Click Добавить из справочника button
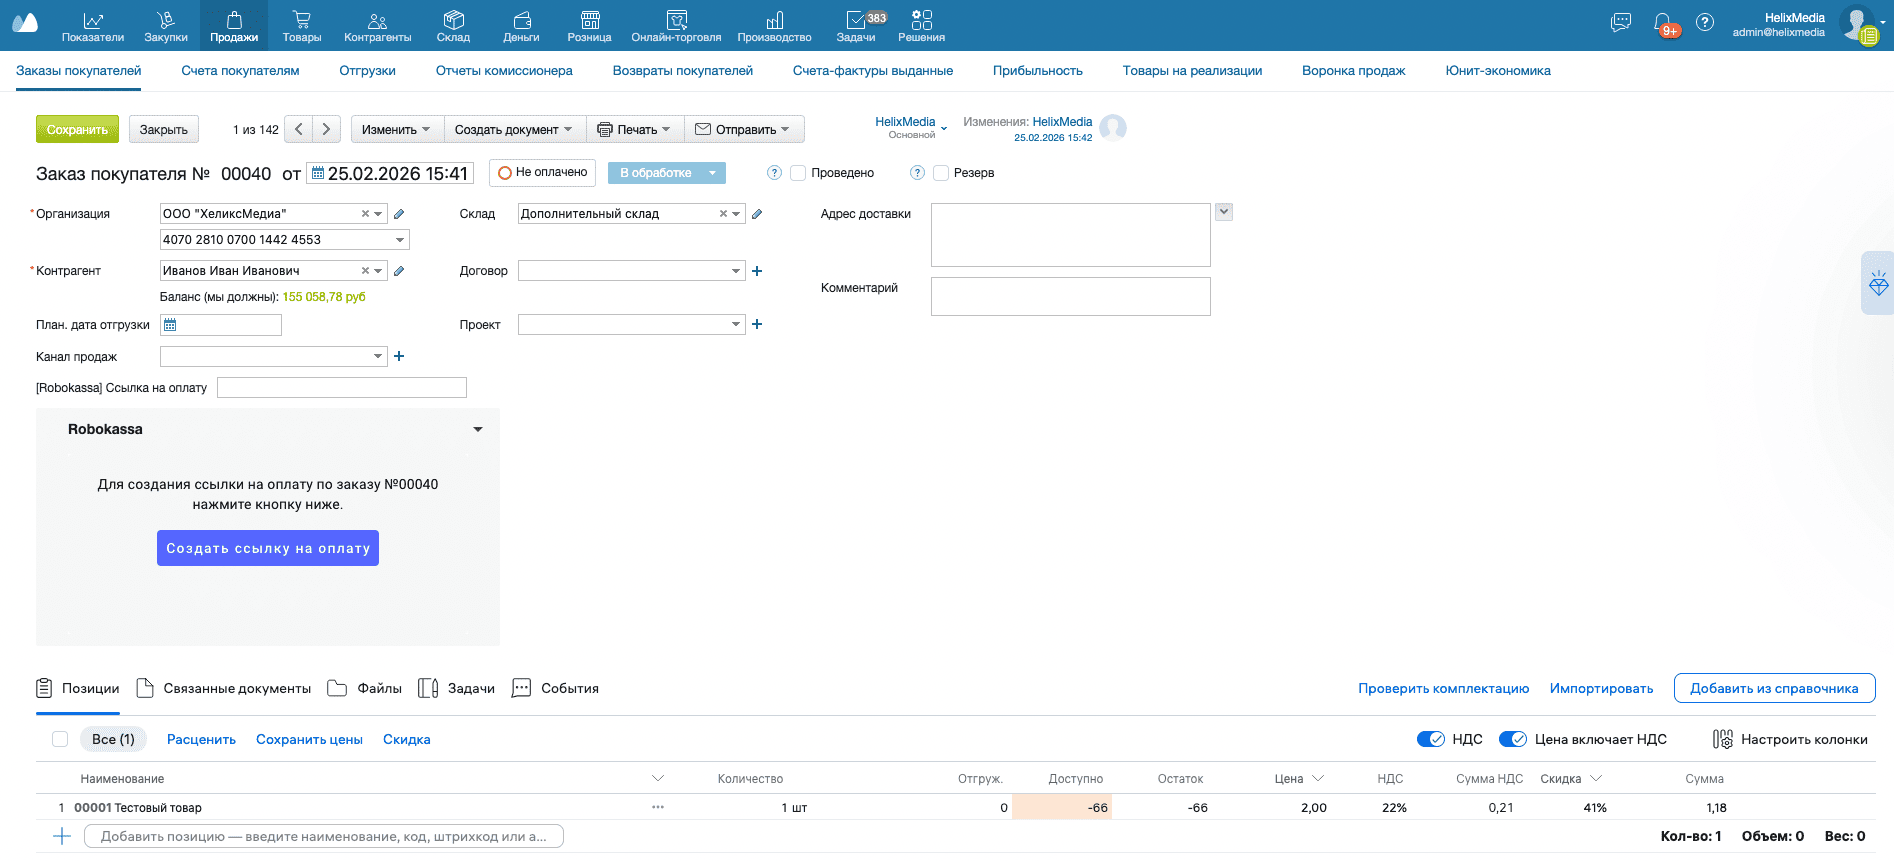This screenshot has width=1894, height=861. pyautogui.click(x=1774, y=688)
